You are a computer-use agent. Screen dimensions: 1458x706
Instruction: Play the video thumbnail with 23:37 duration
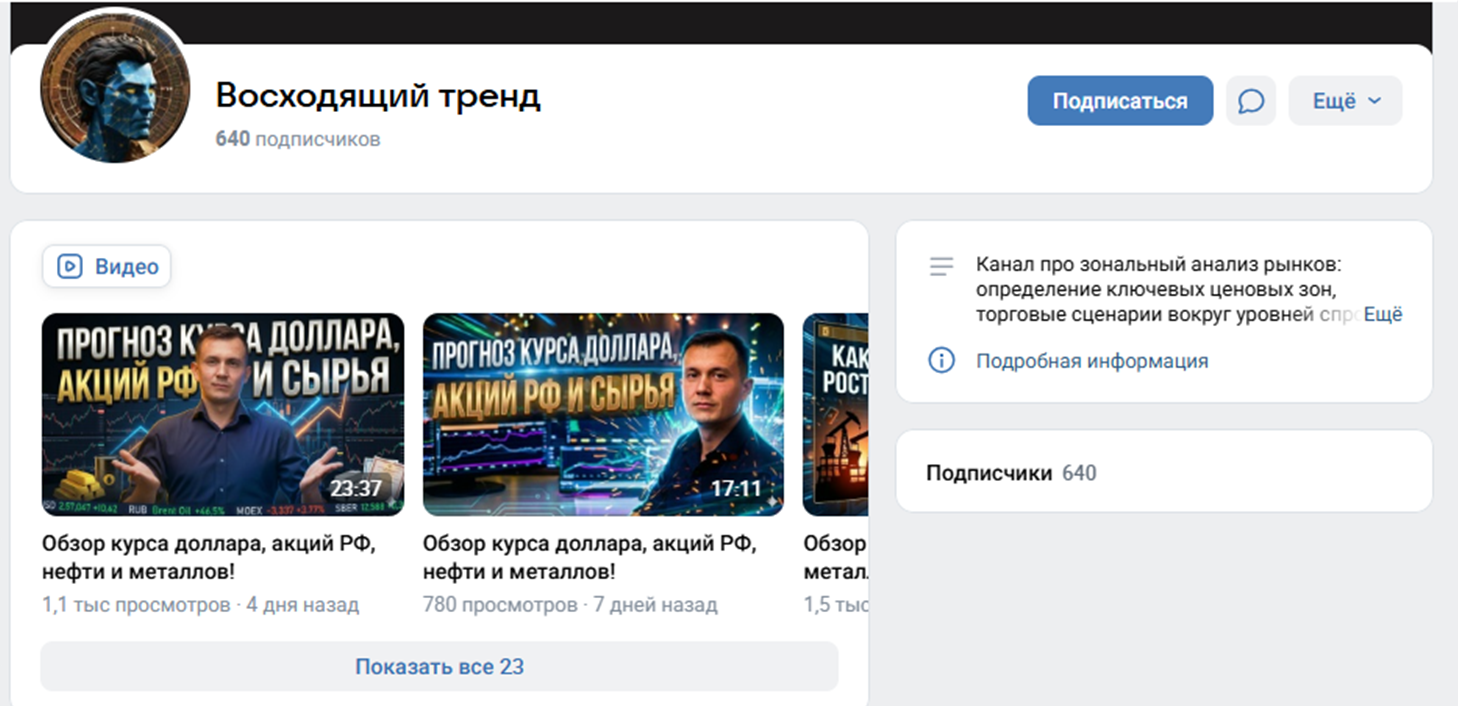tap(223, 414)
